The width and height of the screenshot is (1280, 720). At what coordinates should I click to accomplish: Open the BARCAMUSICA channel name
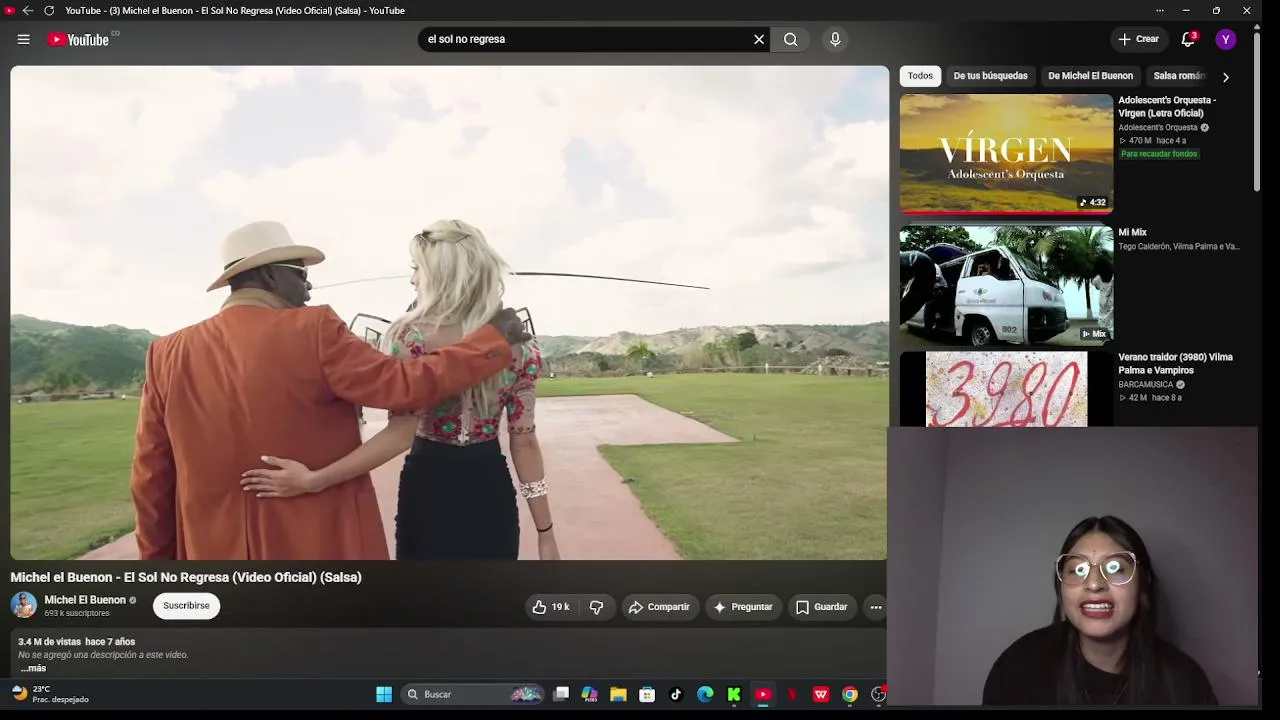[x=1146, y=385]
